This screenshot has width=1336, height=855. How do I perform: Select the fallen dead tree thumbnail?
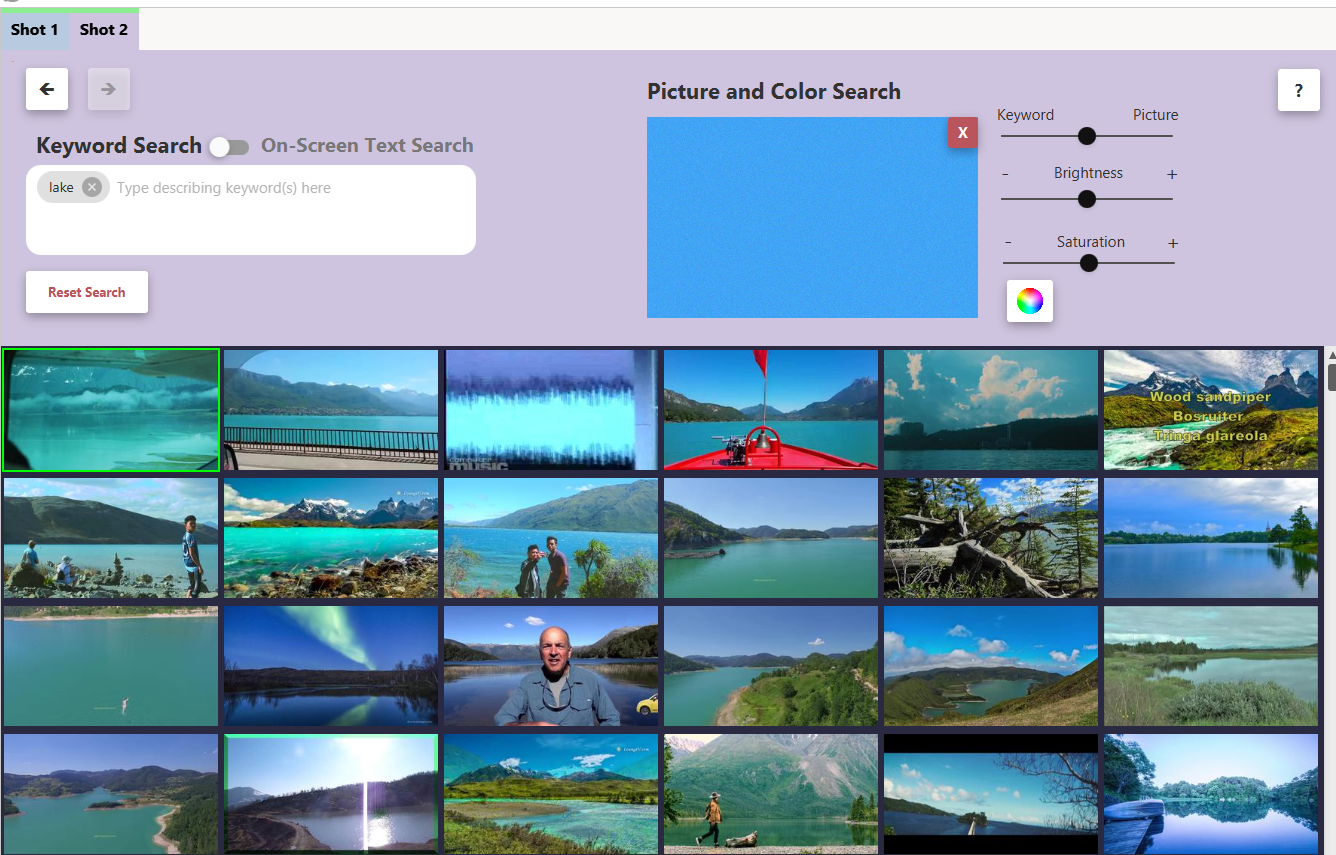click(991, 538)
